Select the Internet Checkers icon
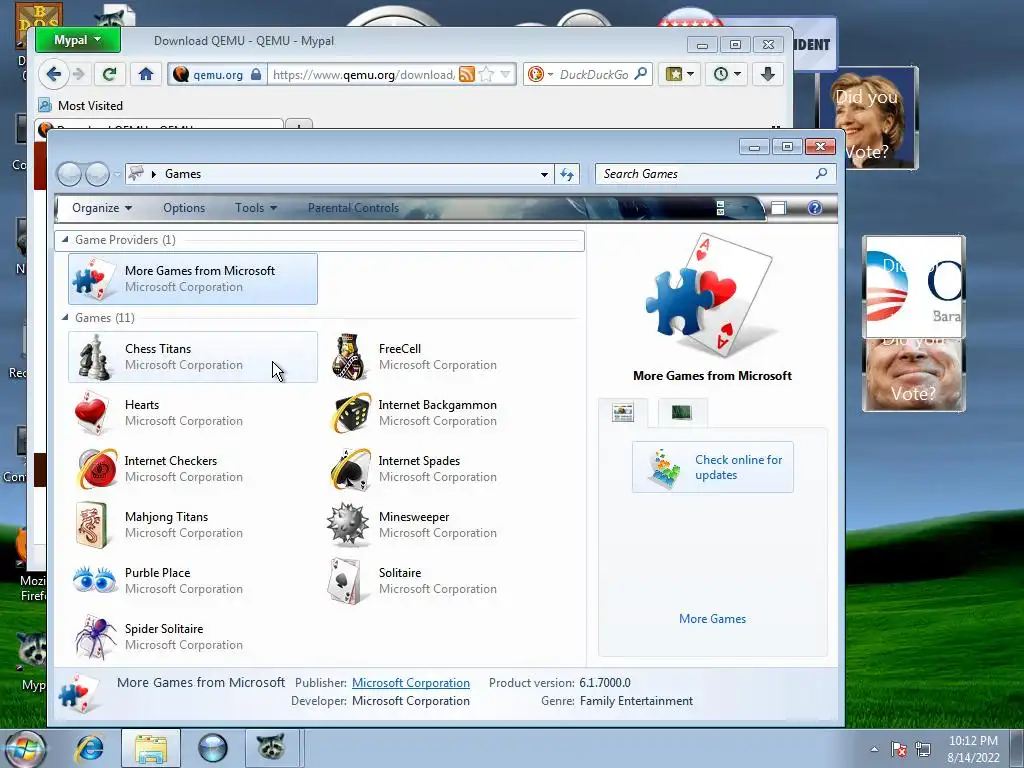Image resolution: width=1024 pixels, height=768 pixels. (x=97, y=469)
